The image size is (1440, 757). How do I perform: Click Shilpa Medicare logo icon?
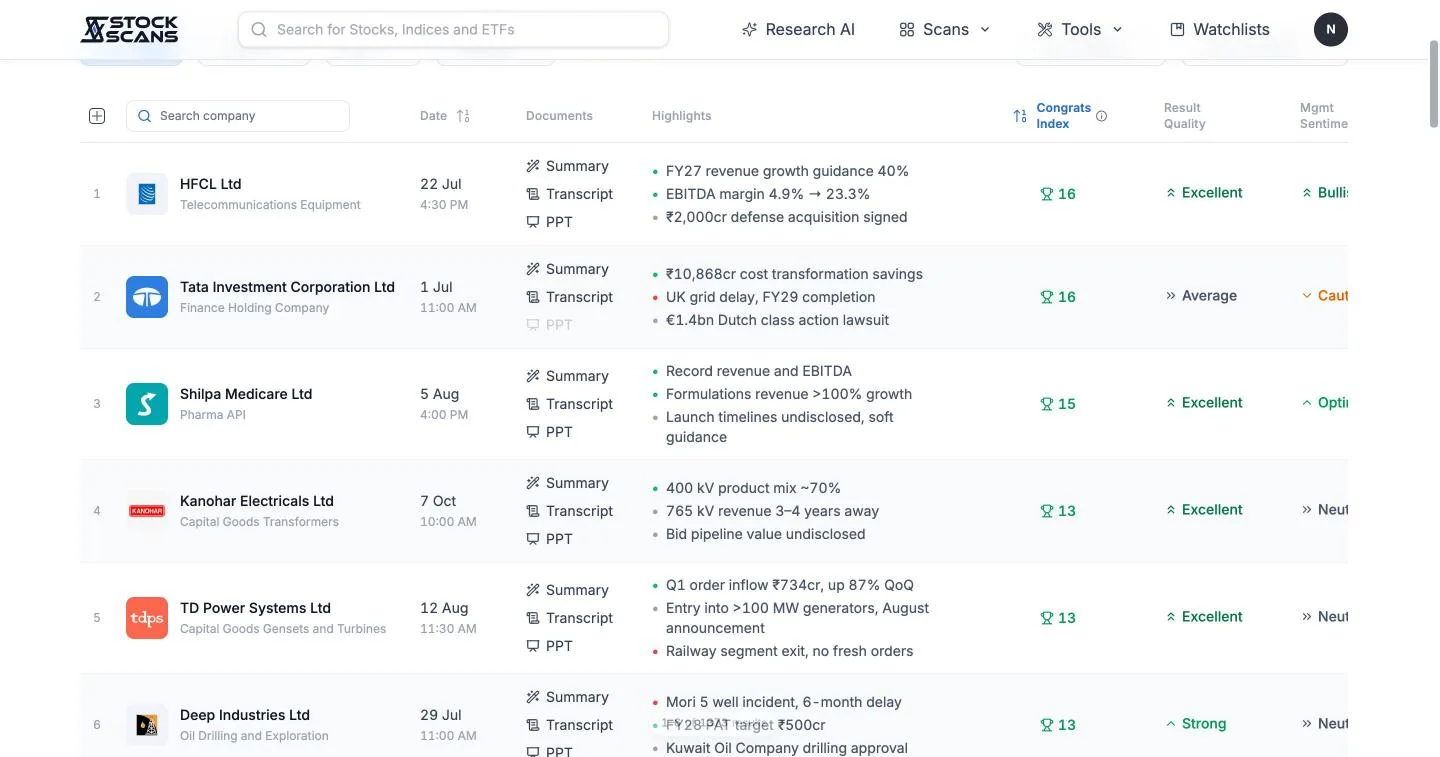[147, 404]
